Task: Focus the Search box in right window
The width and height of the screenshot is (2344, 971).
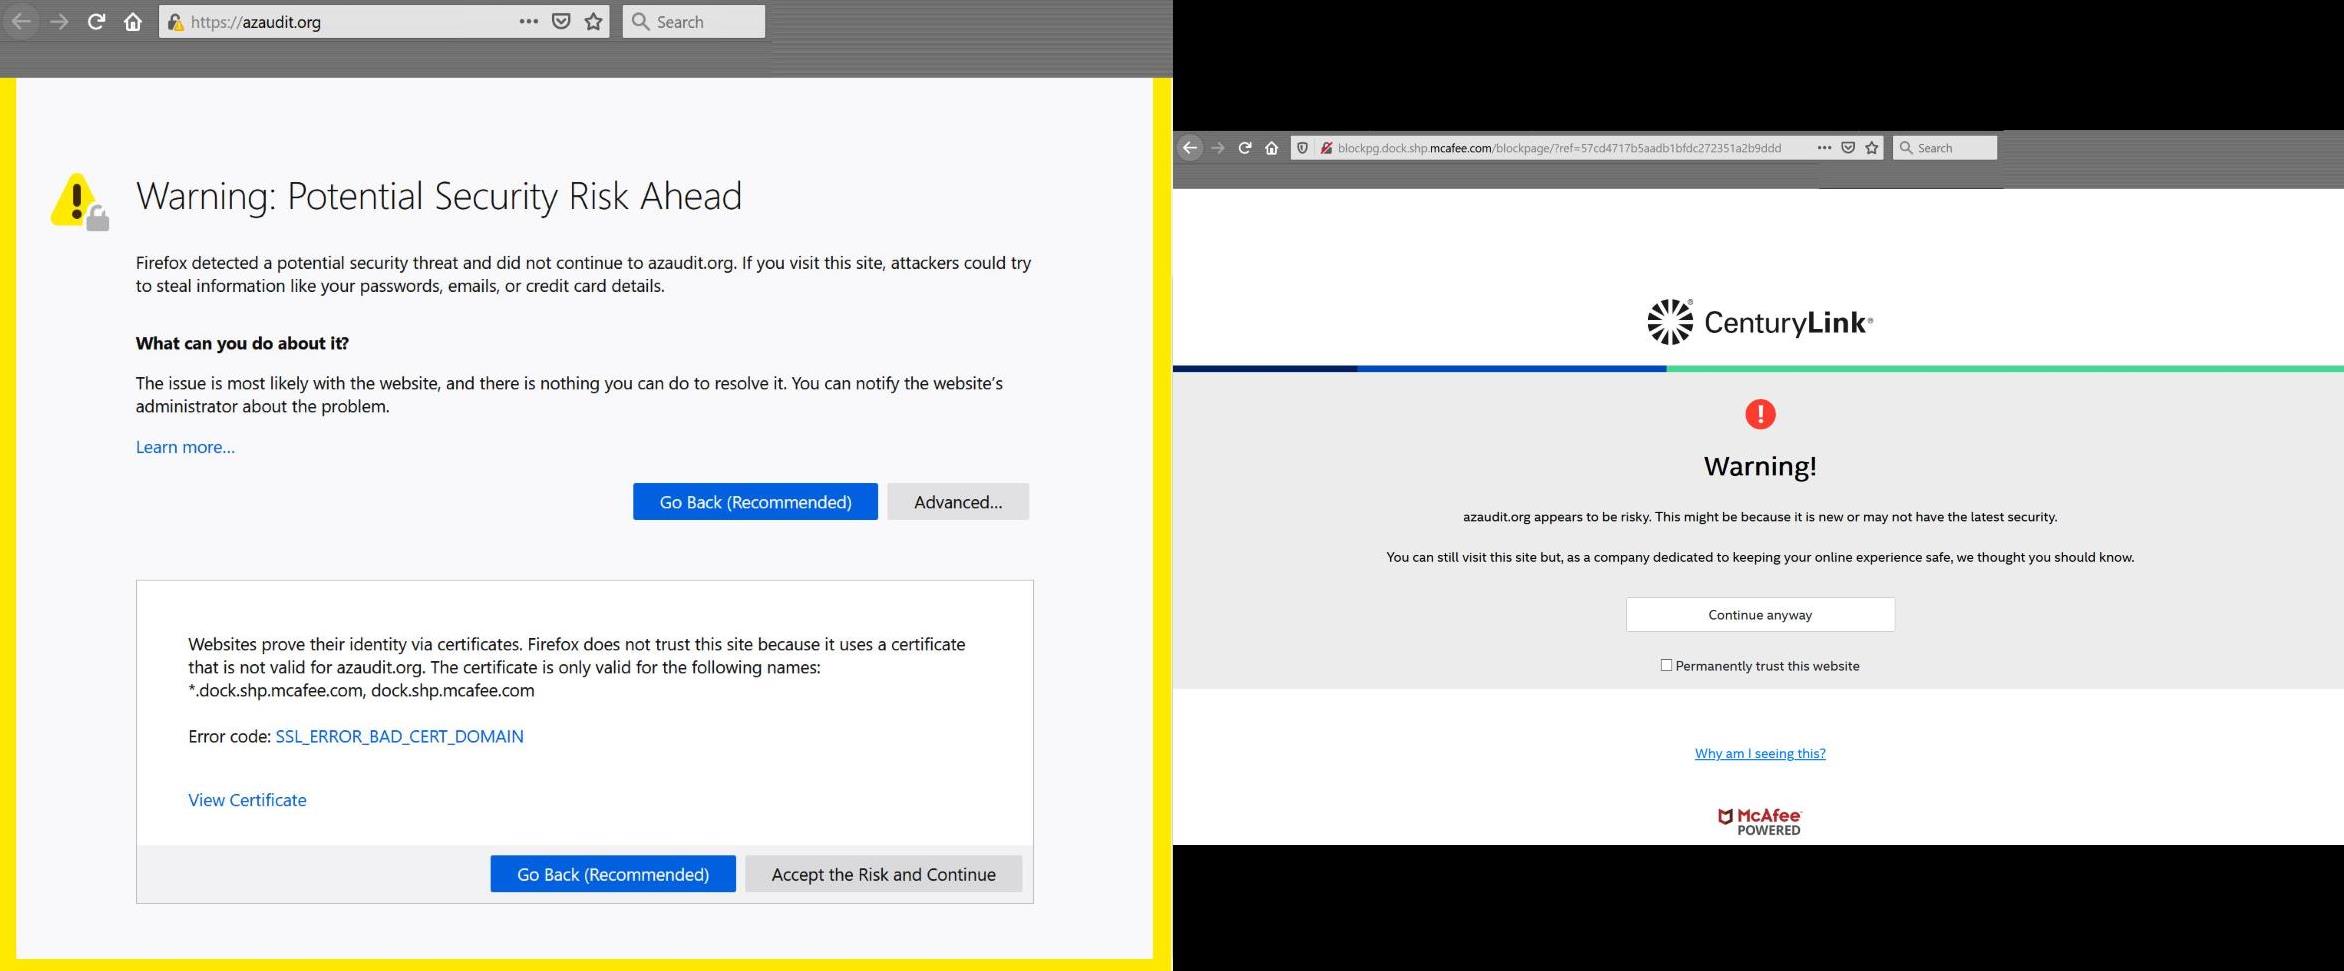Action: coord(1945,148)
